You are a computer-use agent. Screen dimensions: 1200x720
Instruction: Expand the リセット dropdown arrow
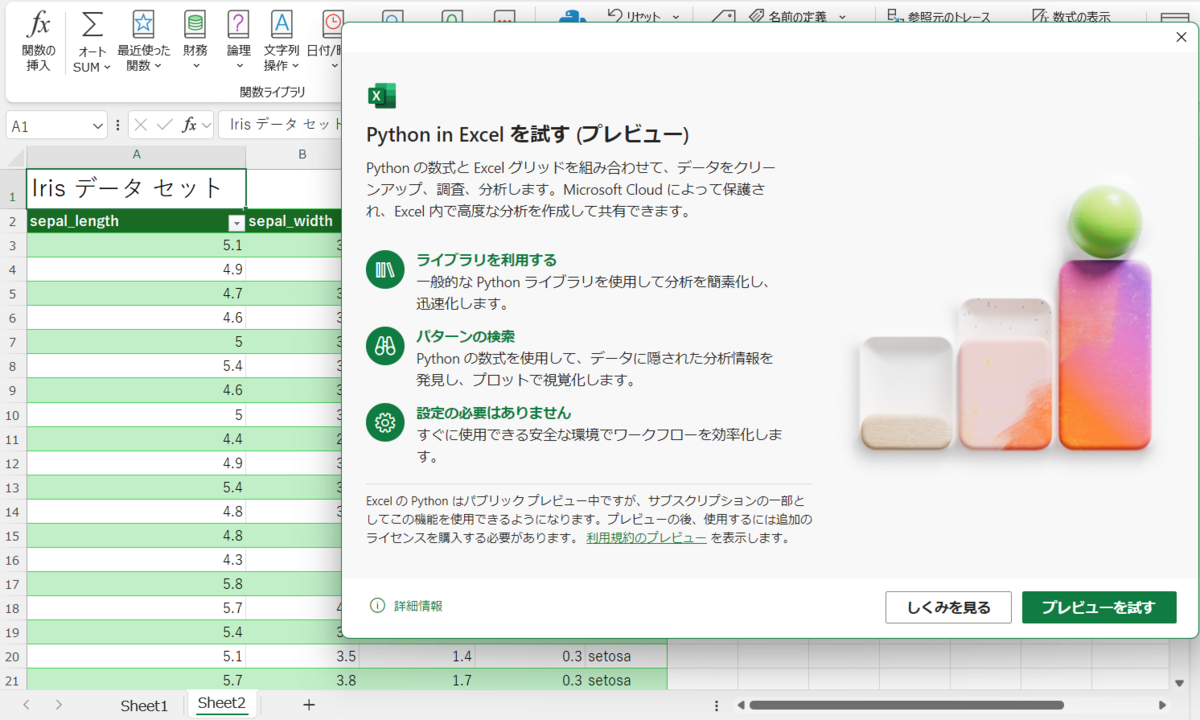[x=676, y=16]
